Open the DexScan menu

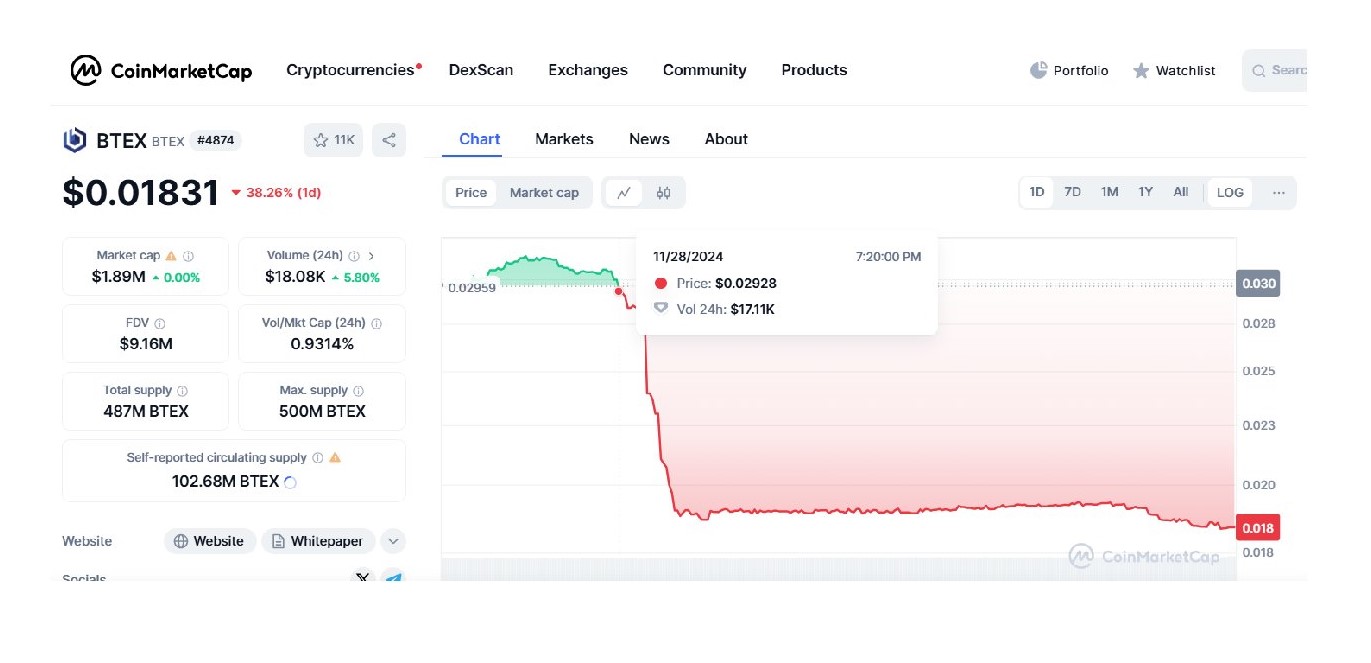(x=481, y=70)
